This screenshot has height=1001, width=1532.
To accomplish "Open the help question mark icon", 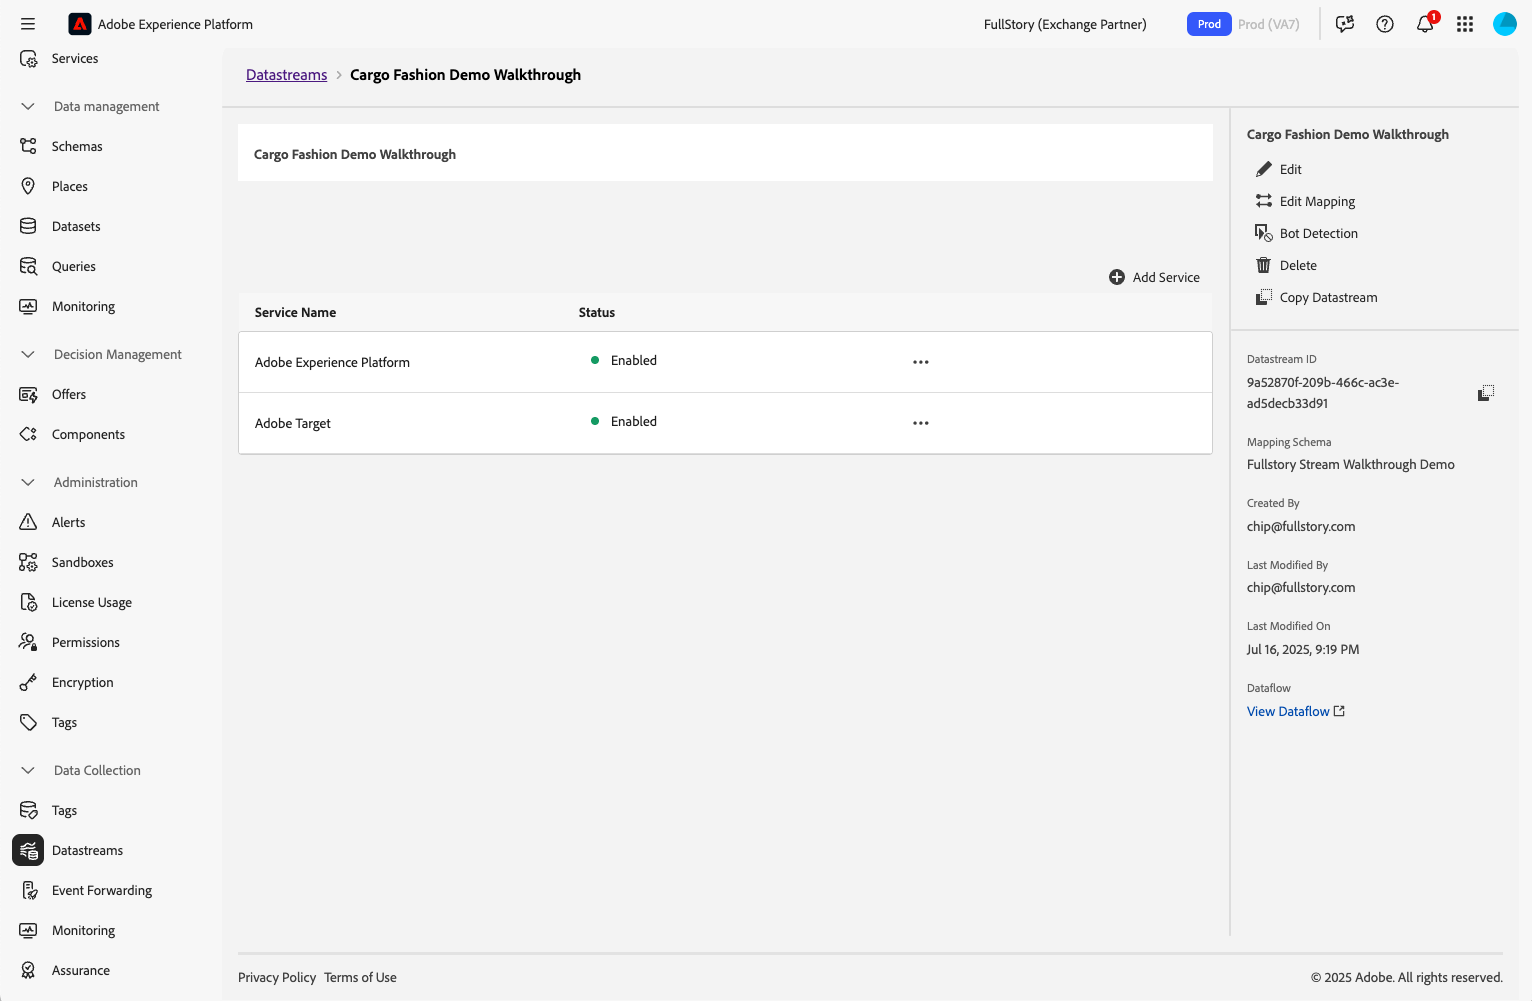I will click(1385, 24).
